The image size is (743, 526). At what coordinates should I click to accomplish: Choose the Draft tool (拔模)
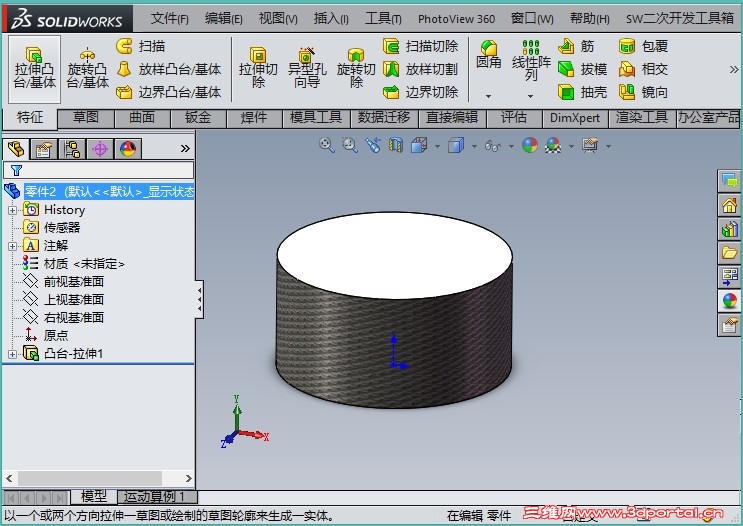[582, 69]
